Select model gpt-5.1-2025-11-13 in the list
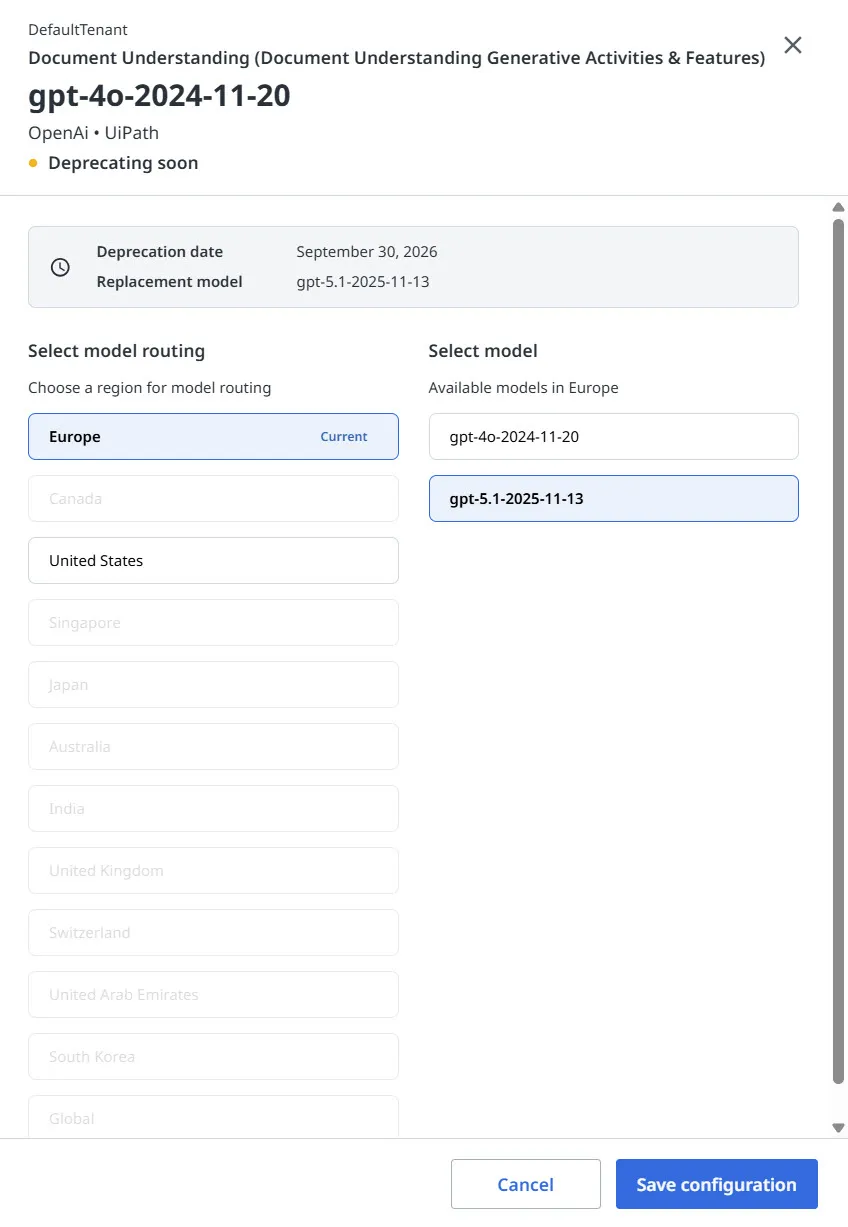Image resolution: width=848 pixels, height=1227 pixels. tap(614, 499)
